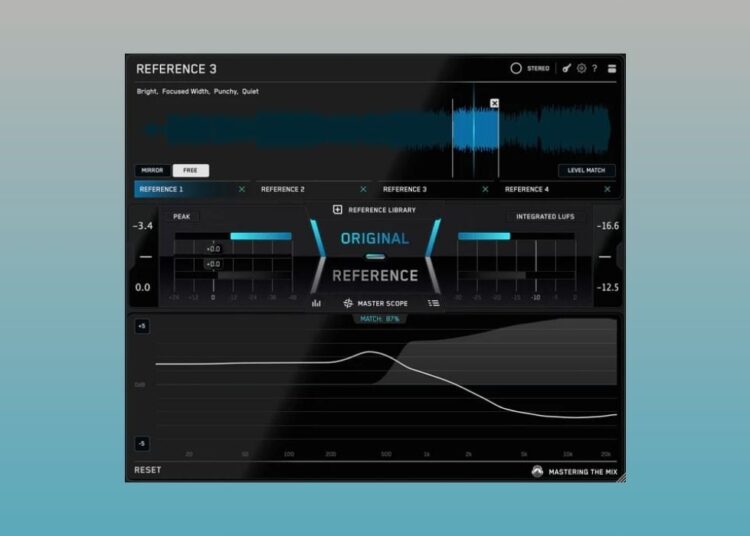Click the window corner grip at the bottom right
Viewport: 750px width, 536px height.
coord(621,478)
